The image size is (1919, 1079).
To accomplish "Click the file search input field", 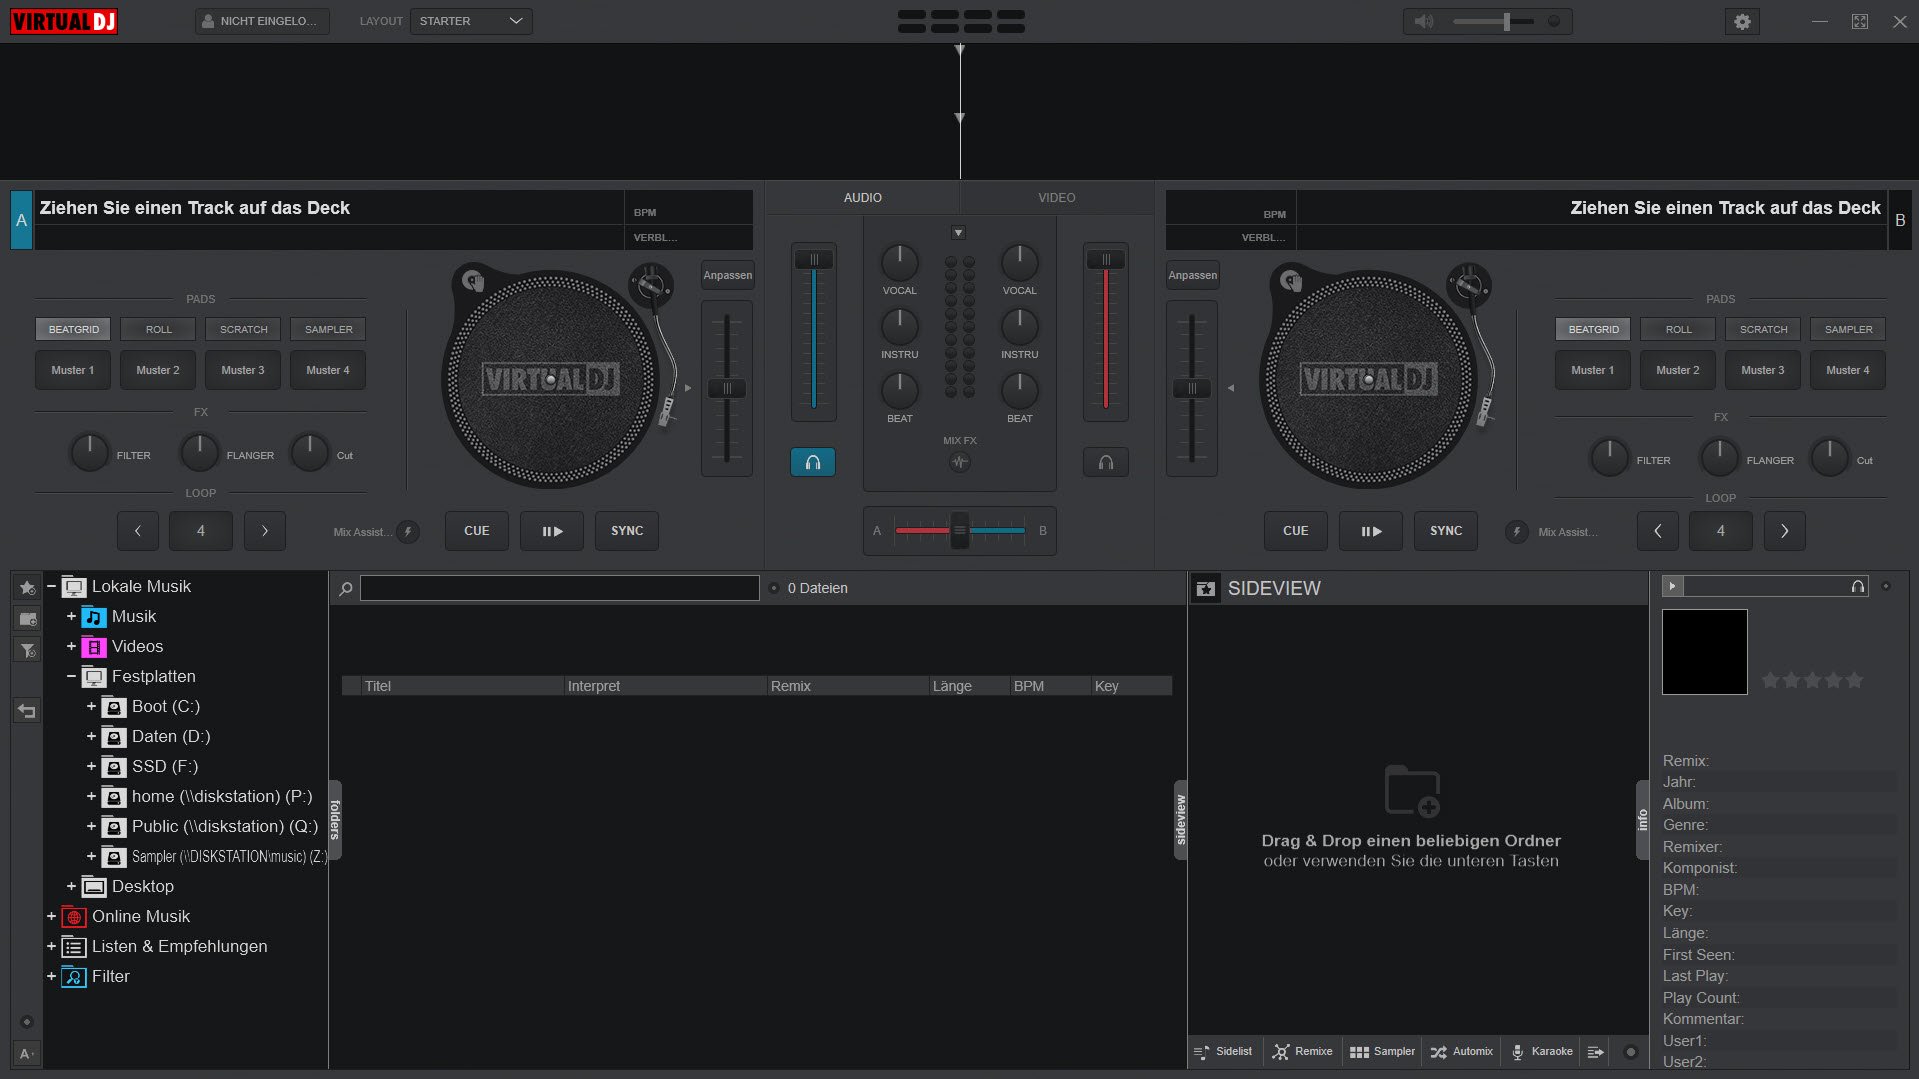I will [559, 588].
